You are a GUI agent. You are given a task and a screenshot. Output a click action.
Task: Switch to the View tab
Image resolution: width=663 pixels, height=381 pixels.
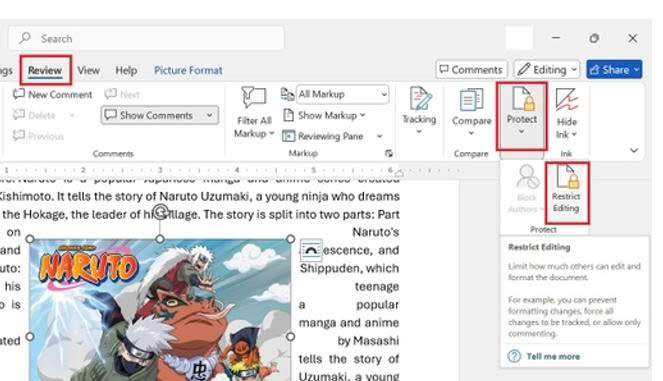point(88,70)
